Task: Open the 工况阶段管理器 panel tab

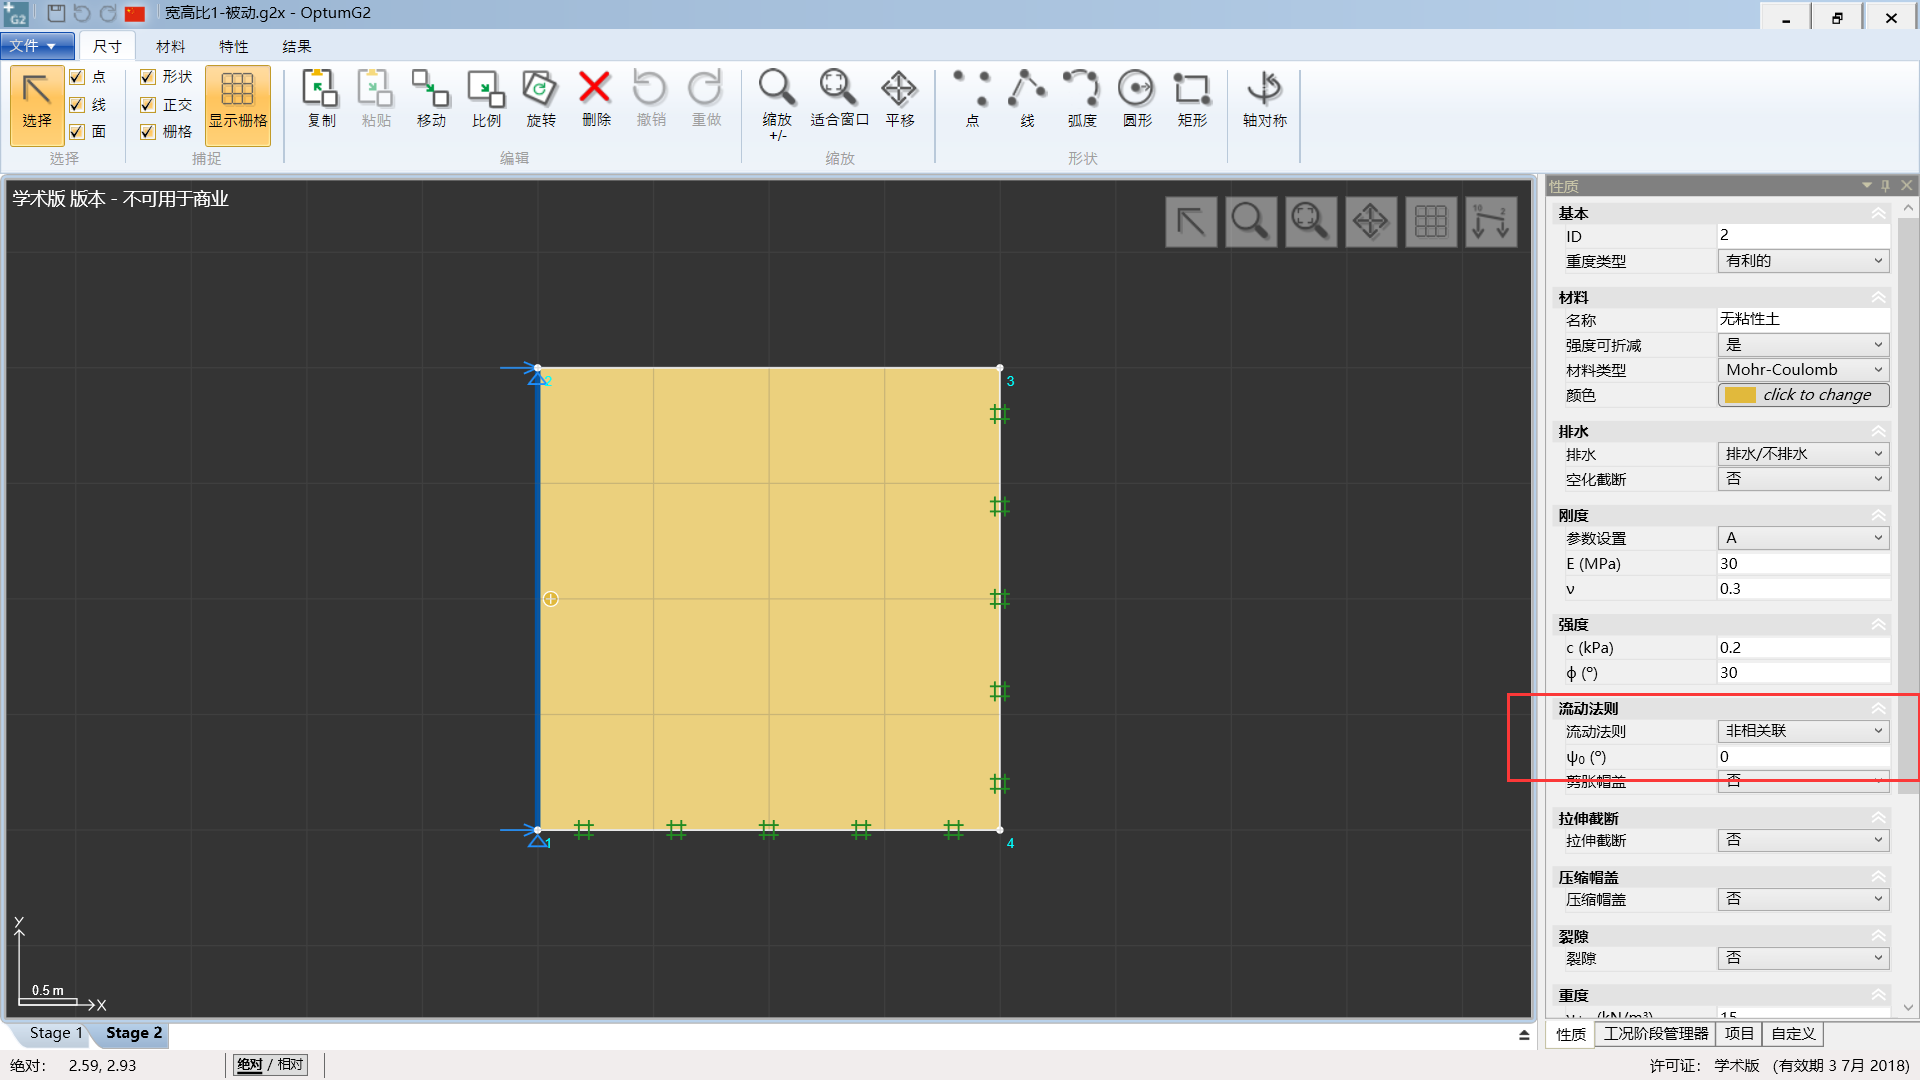Action: [x=1656, y=1034]
